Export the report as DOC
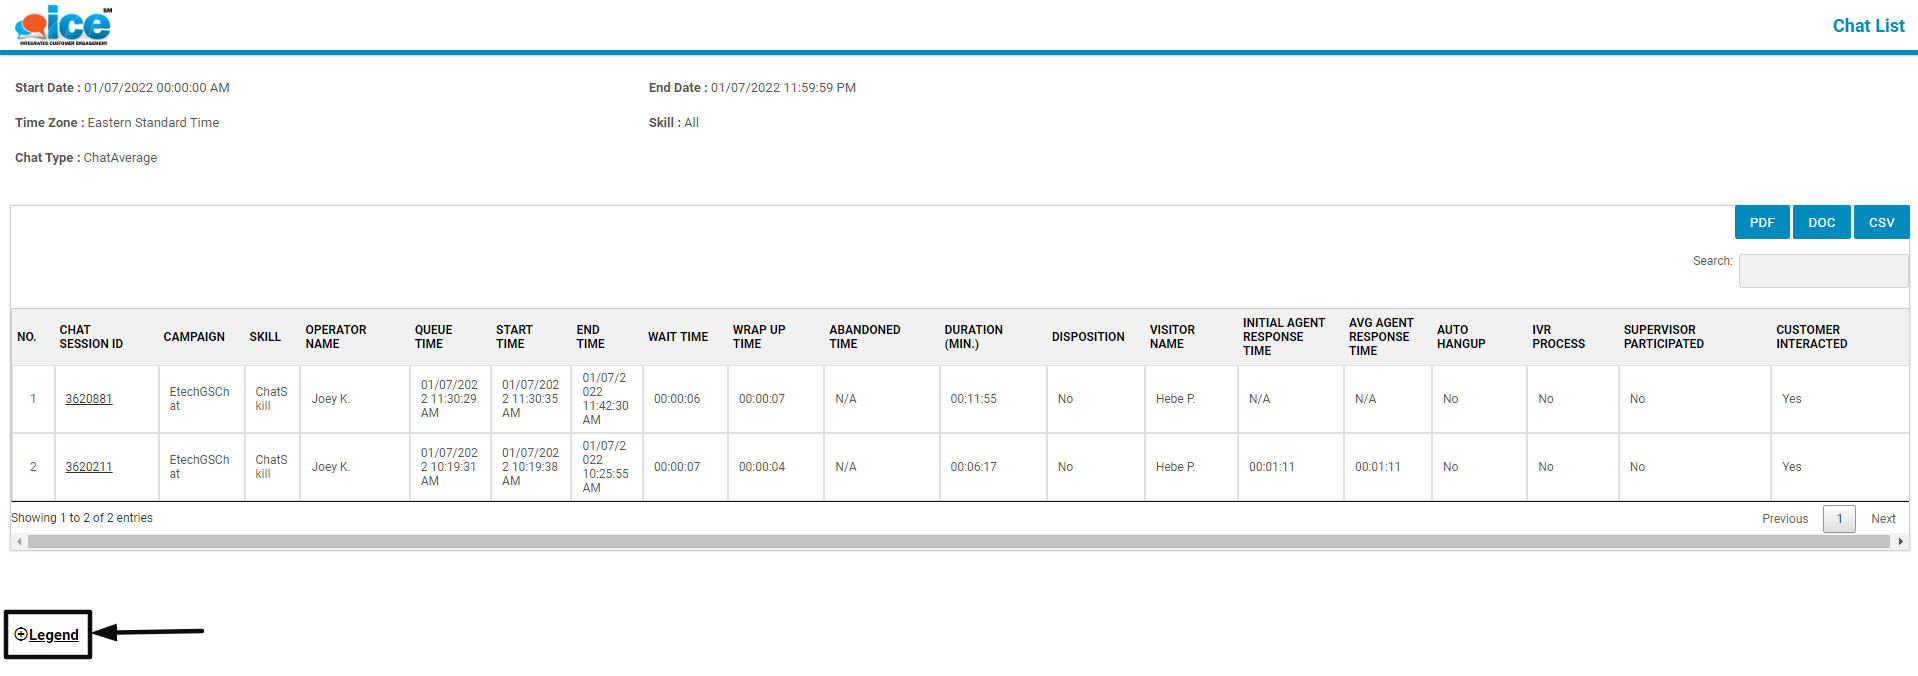1918x676 pixels. [x=1821, y=223]
